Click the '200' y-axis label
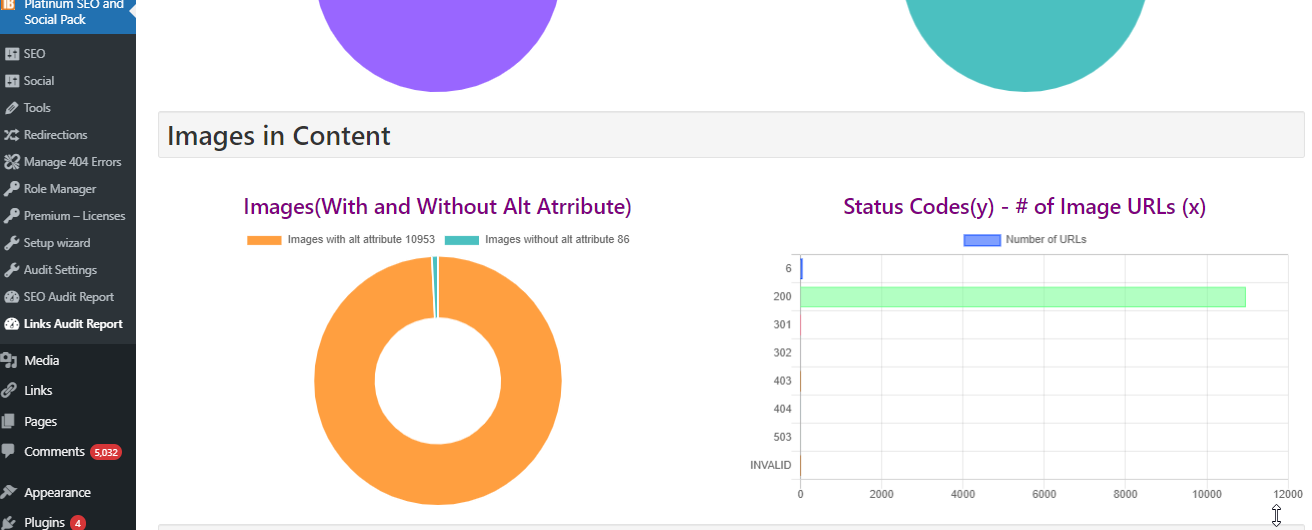The image size is (1312, 530). (782, 297)
